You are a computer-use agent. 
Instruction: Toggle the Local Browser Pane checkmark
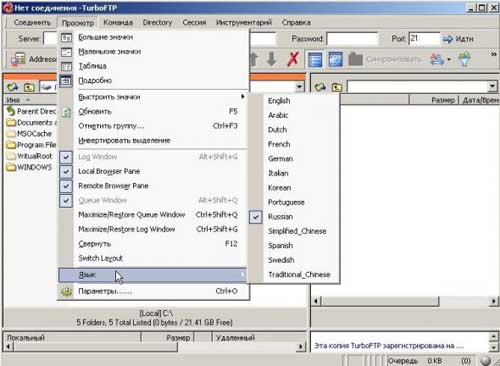pyautogui.click(x=66, y=171)
